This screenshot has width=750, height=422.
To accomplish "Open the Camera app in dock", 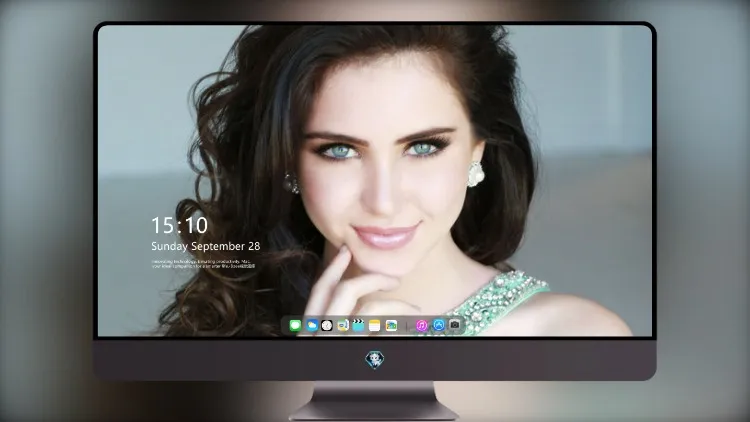I will tap(454, 325).
